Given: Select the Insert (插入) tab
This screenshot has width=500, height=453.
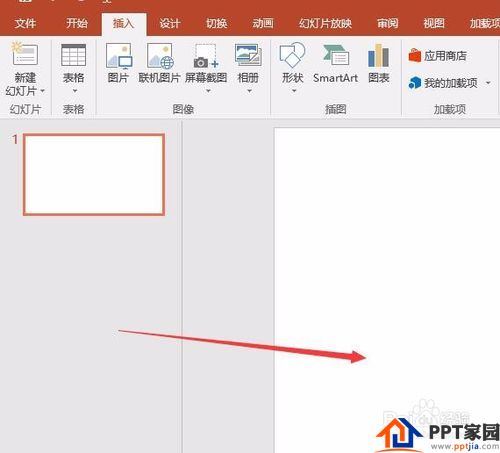Looking at the screenshot, I should coord(124,24).
